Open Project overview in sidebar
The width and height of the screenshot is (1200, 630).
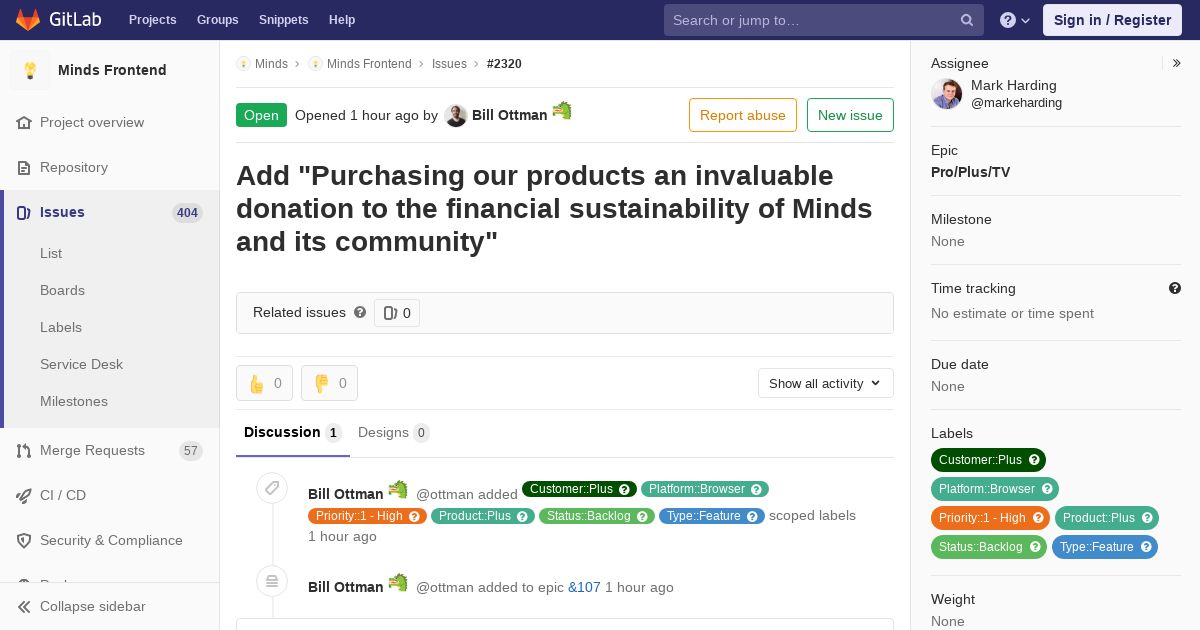pos(92,122)
